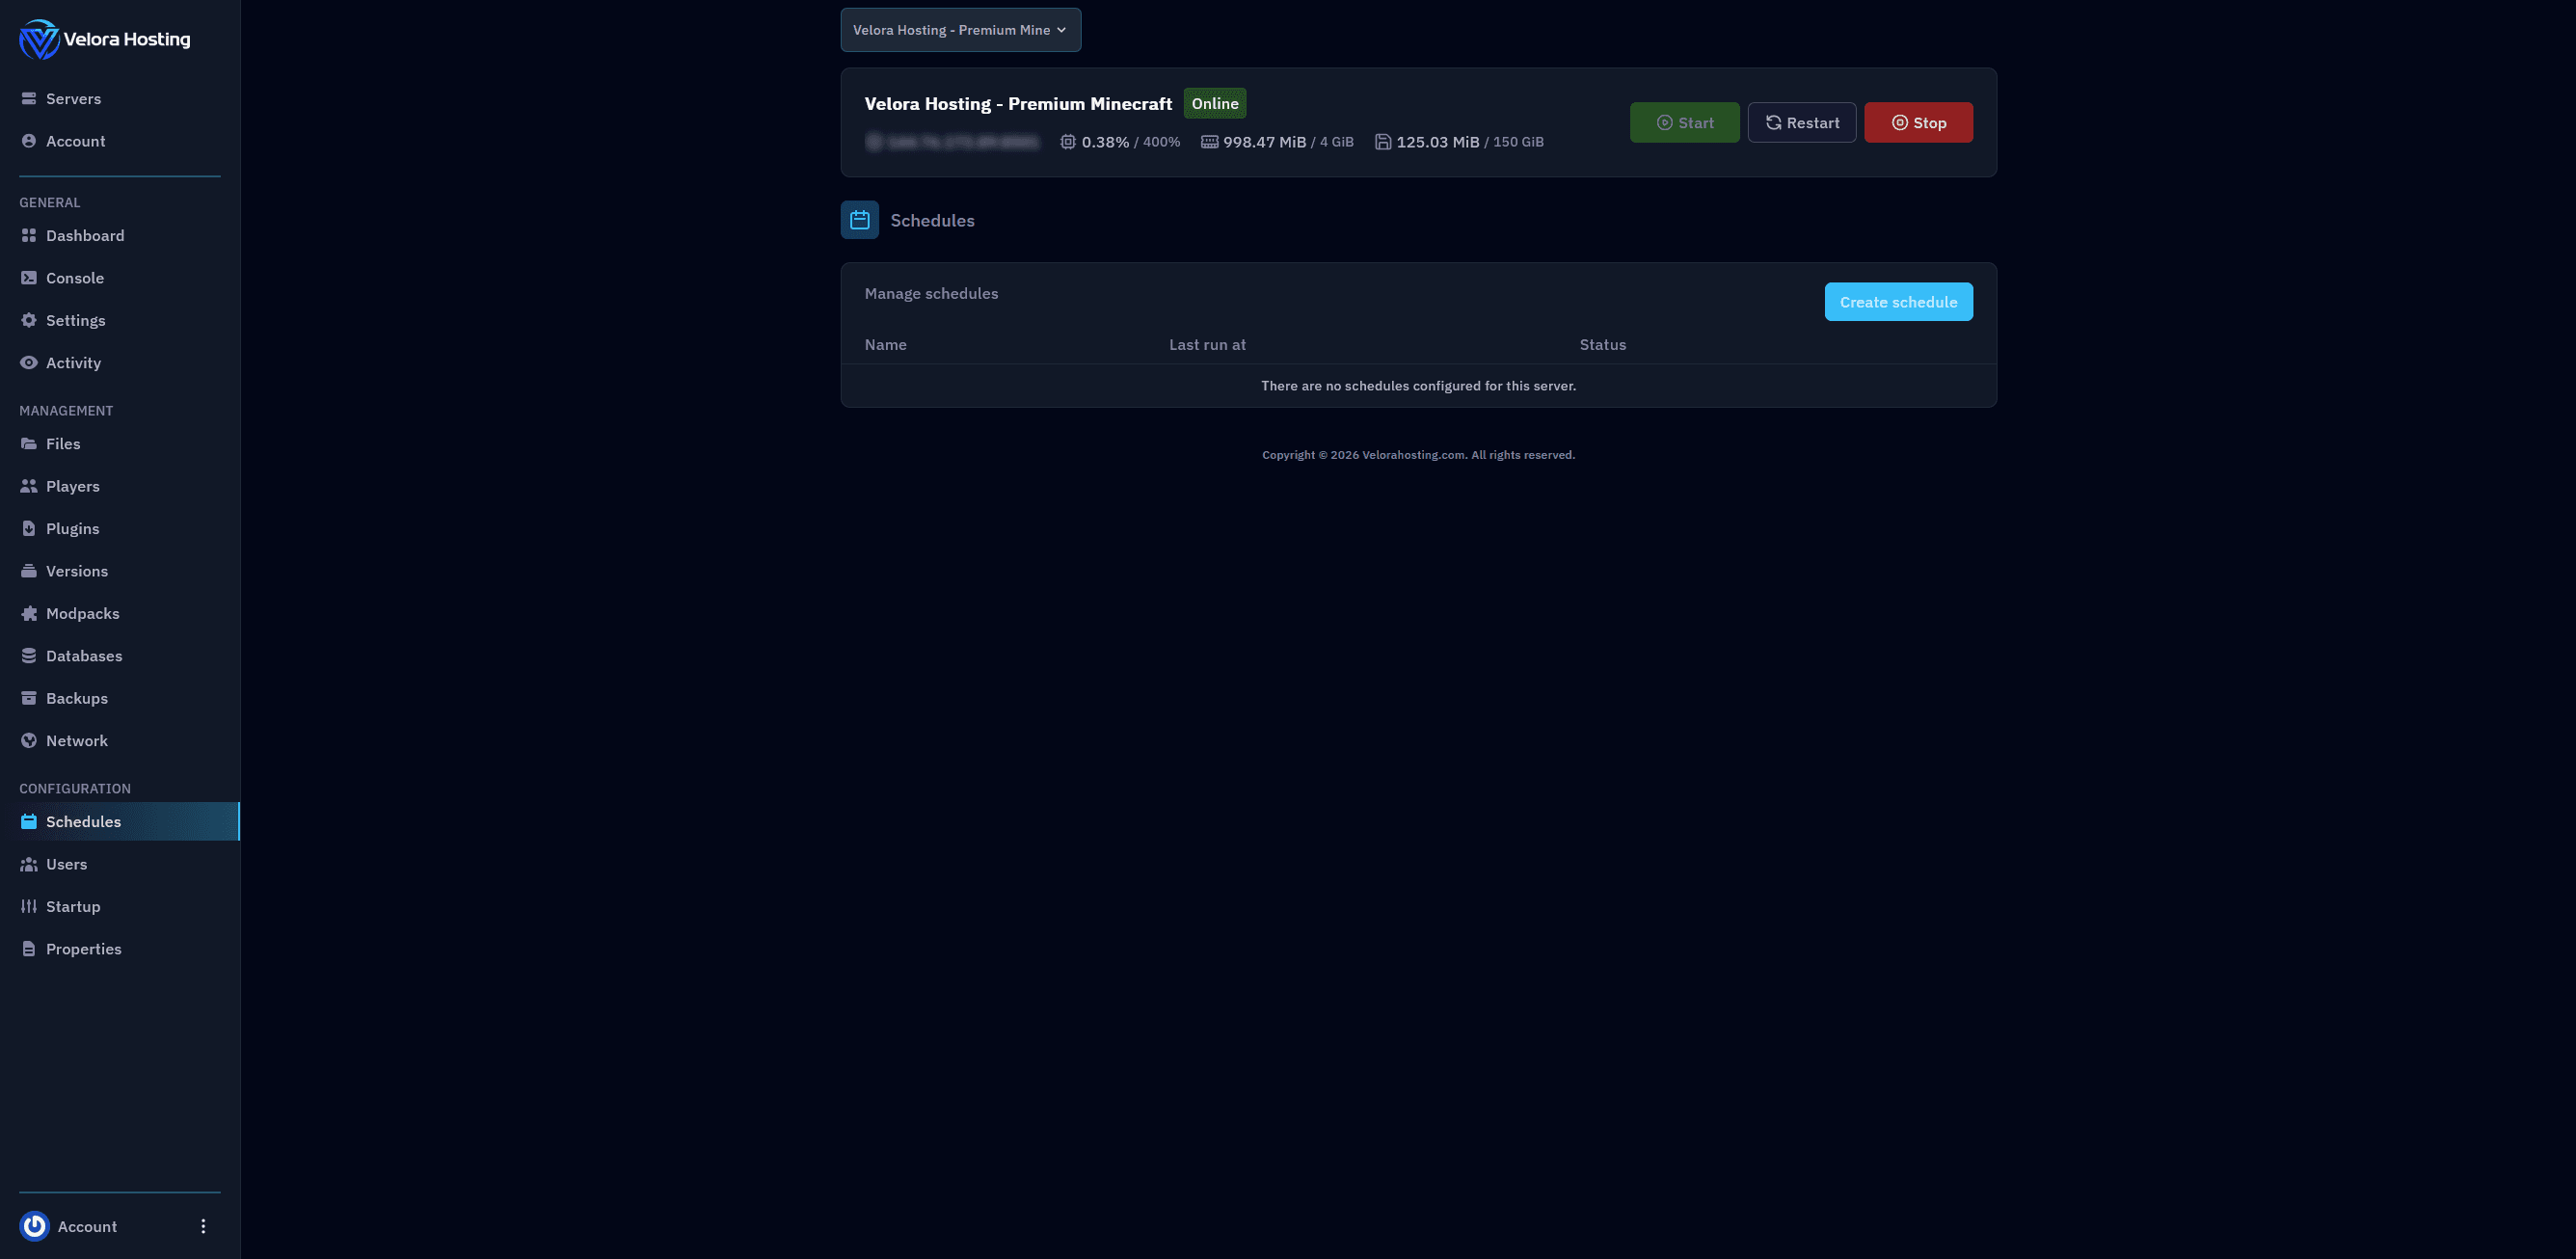
Task: Open the Schedules calendar icon
Action: (859, 219)
